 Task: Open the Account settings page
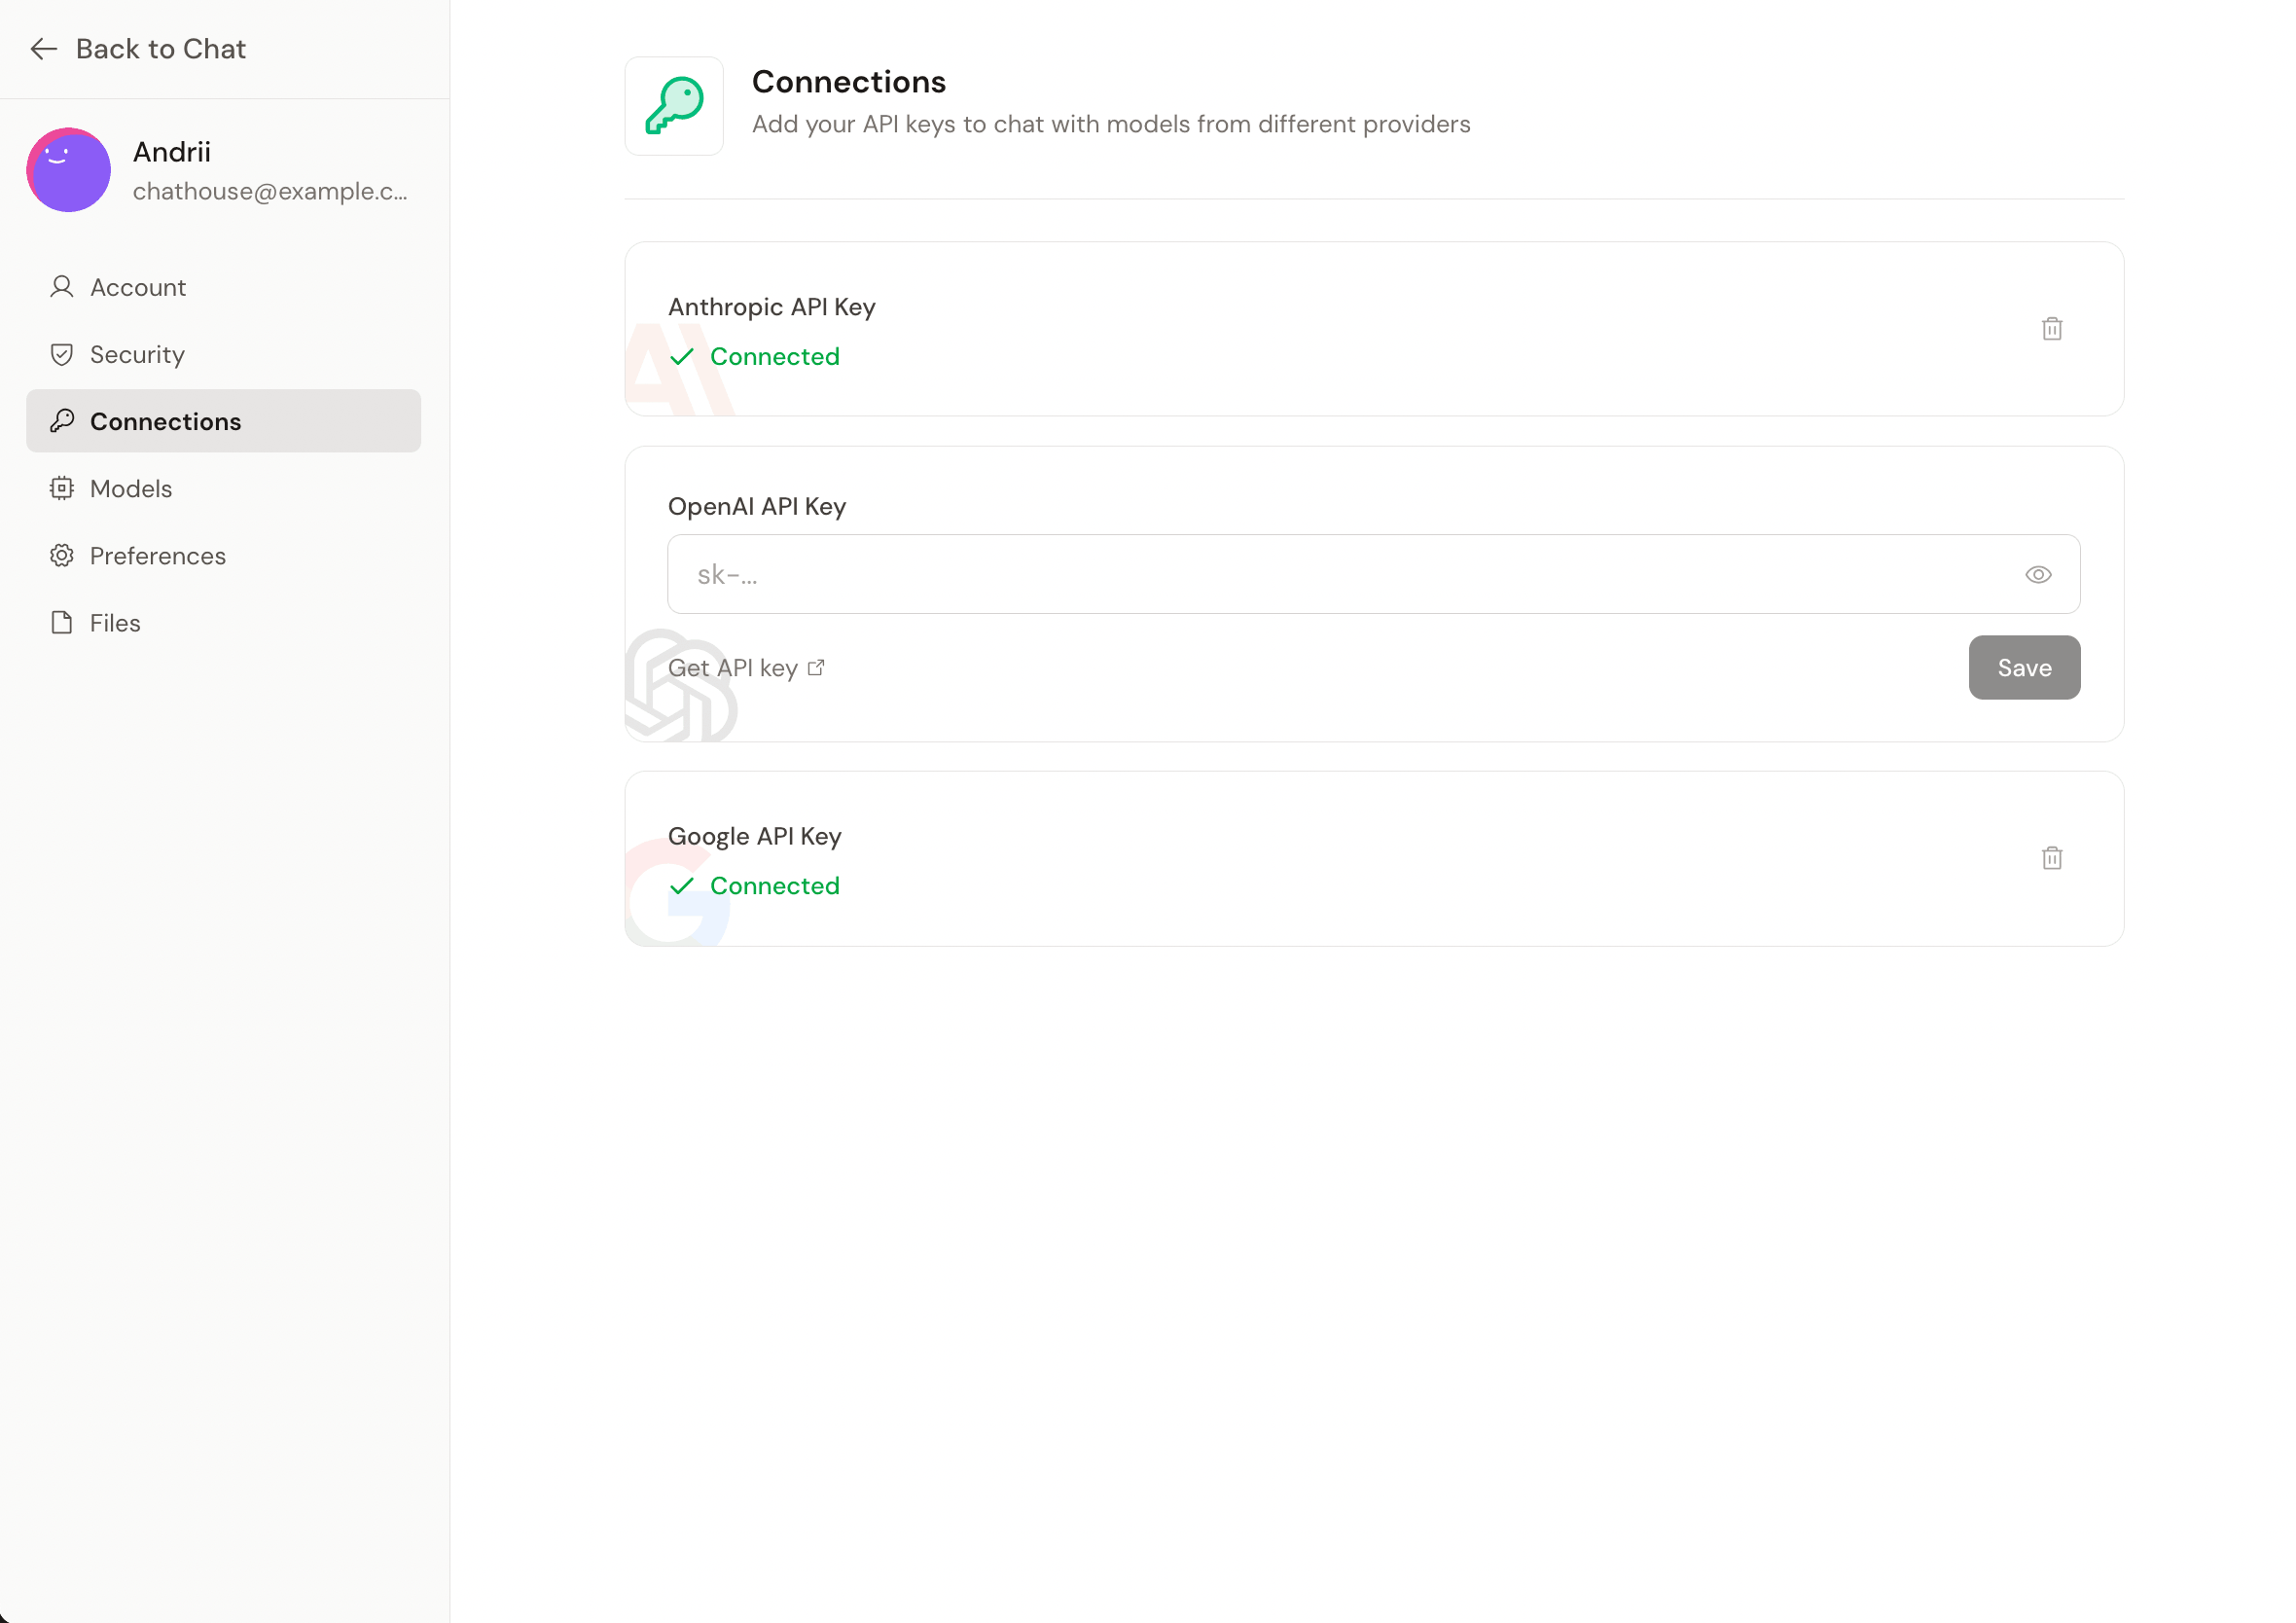(x=138, y=288)
